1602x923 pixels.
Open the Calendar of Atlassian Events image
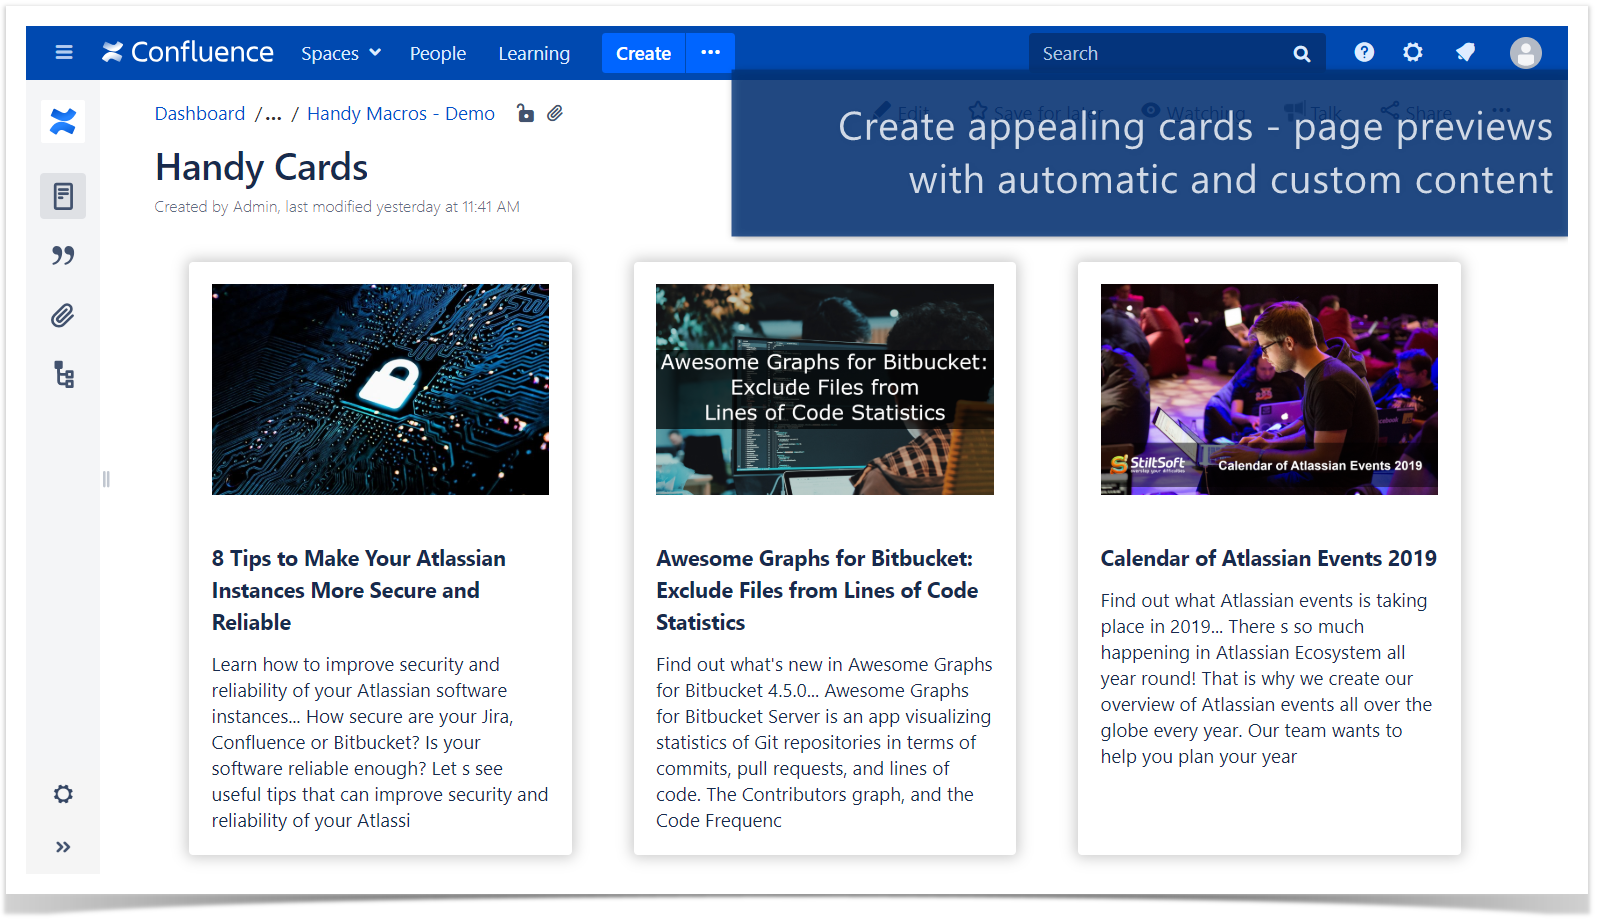point(1269,389)
